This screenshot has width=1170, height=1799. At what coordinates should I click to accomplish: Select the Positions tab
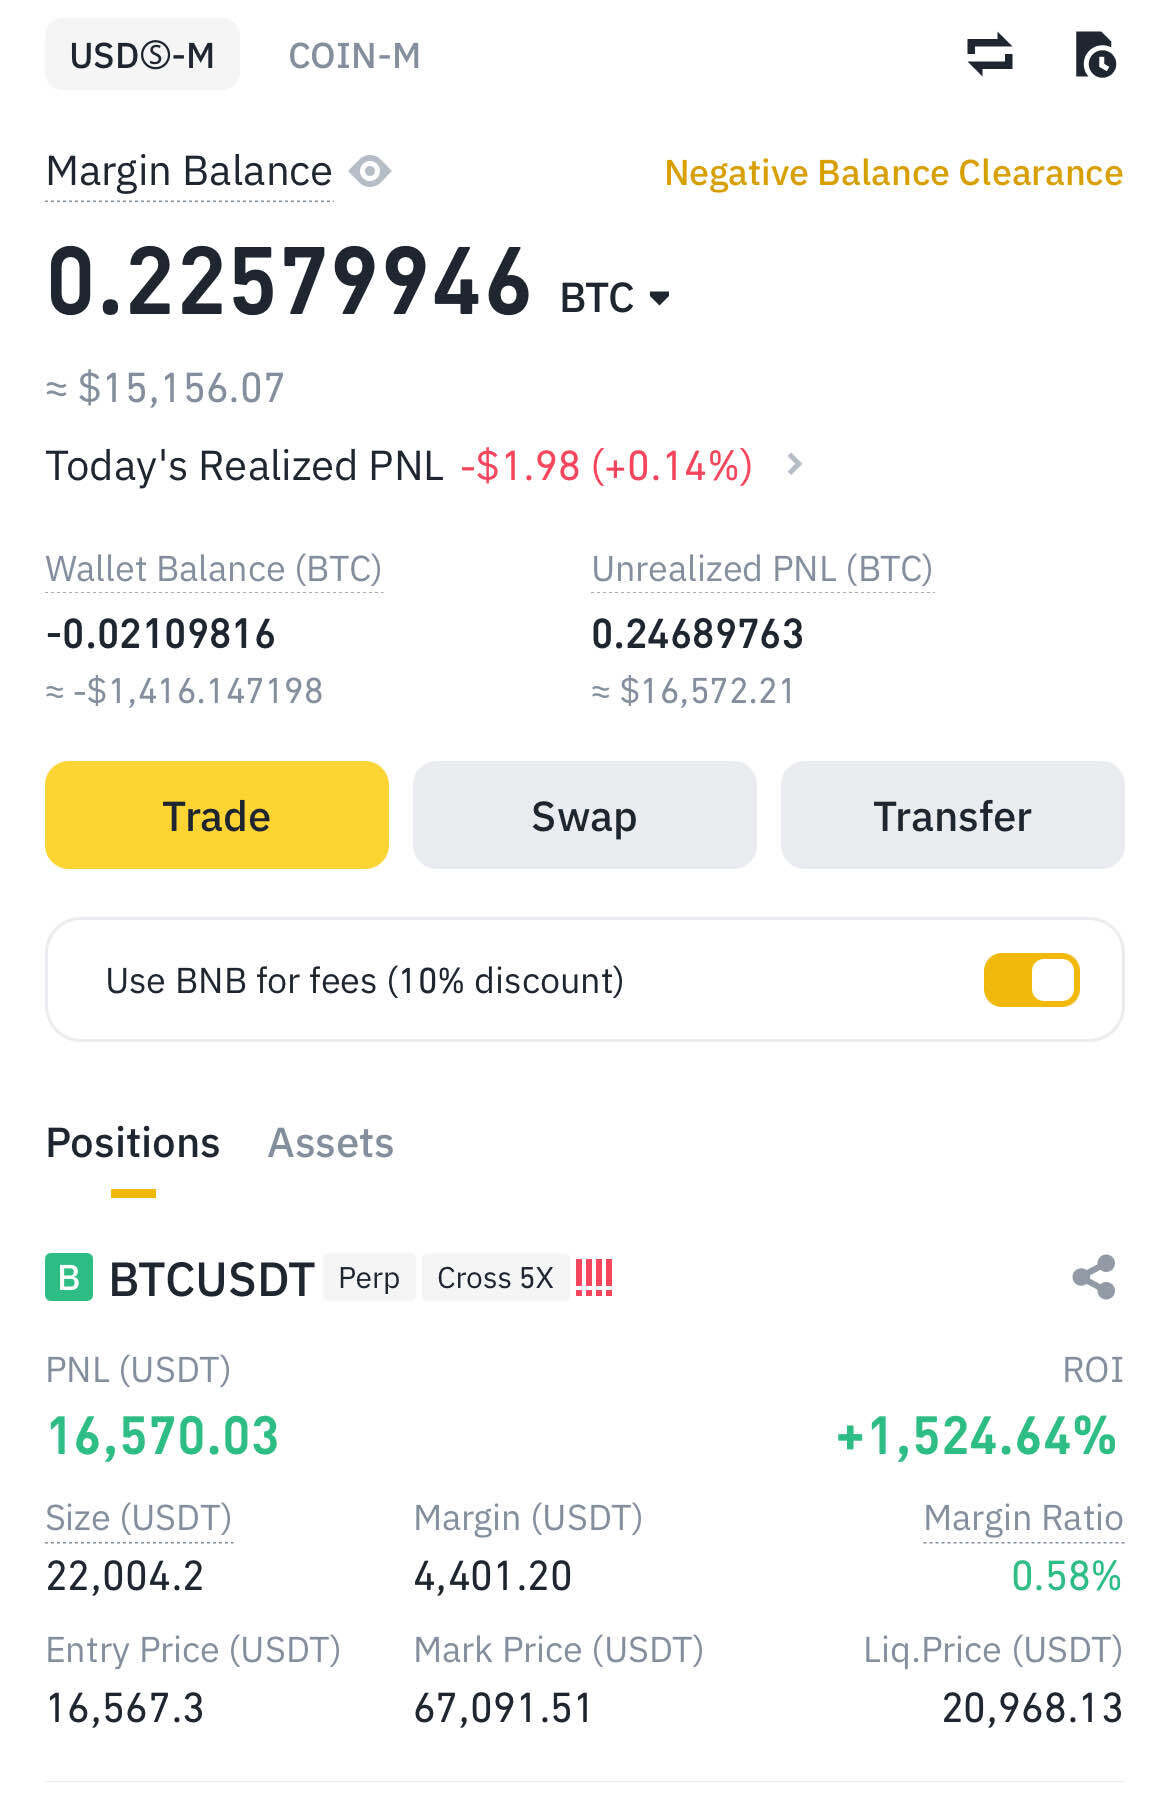133,1143
